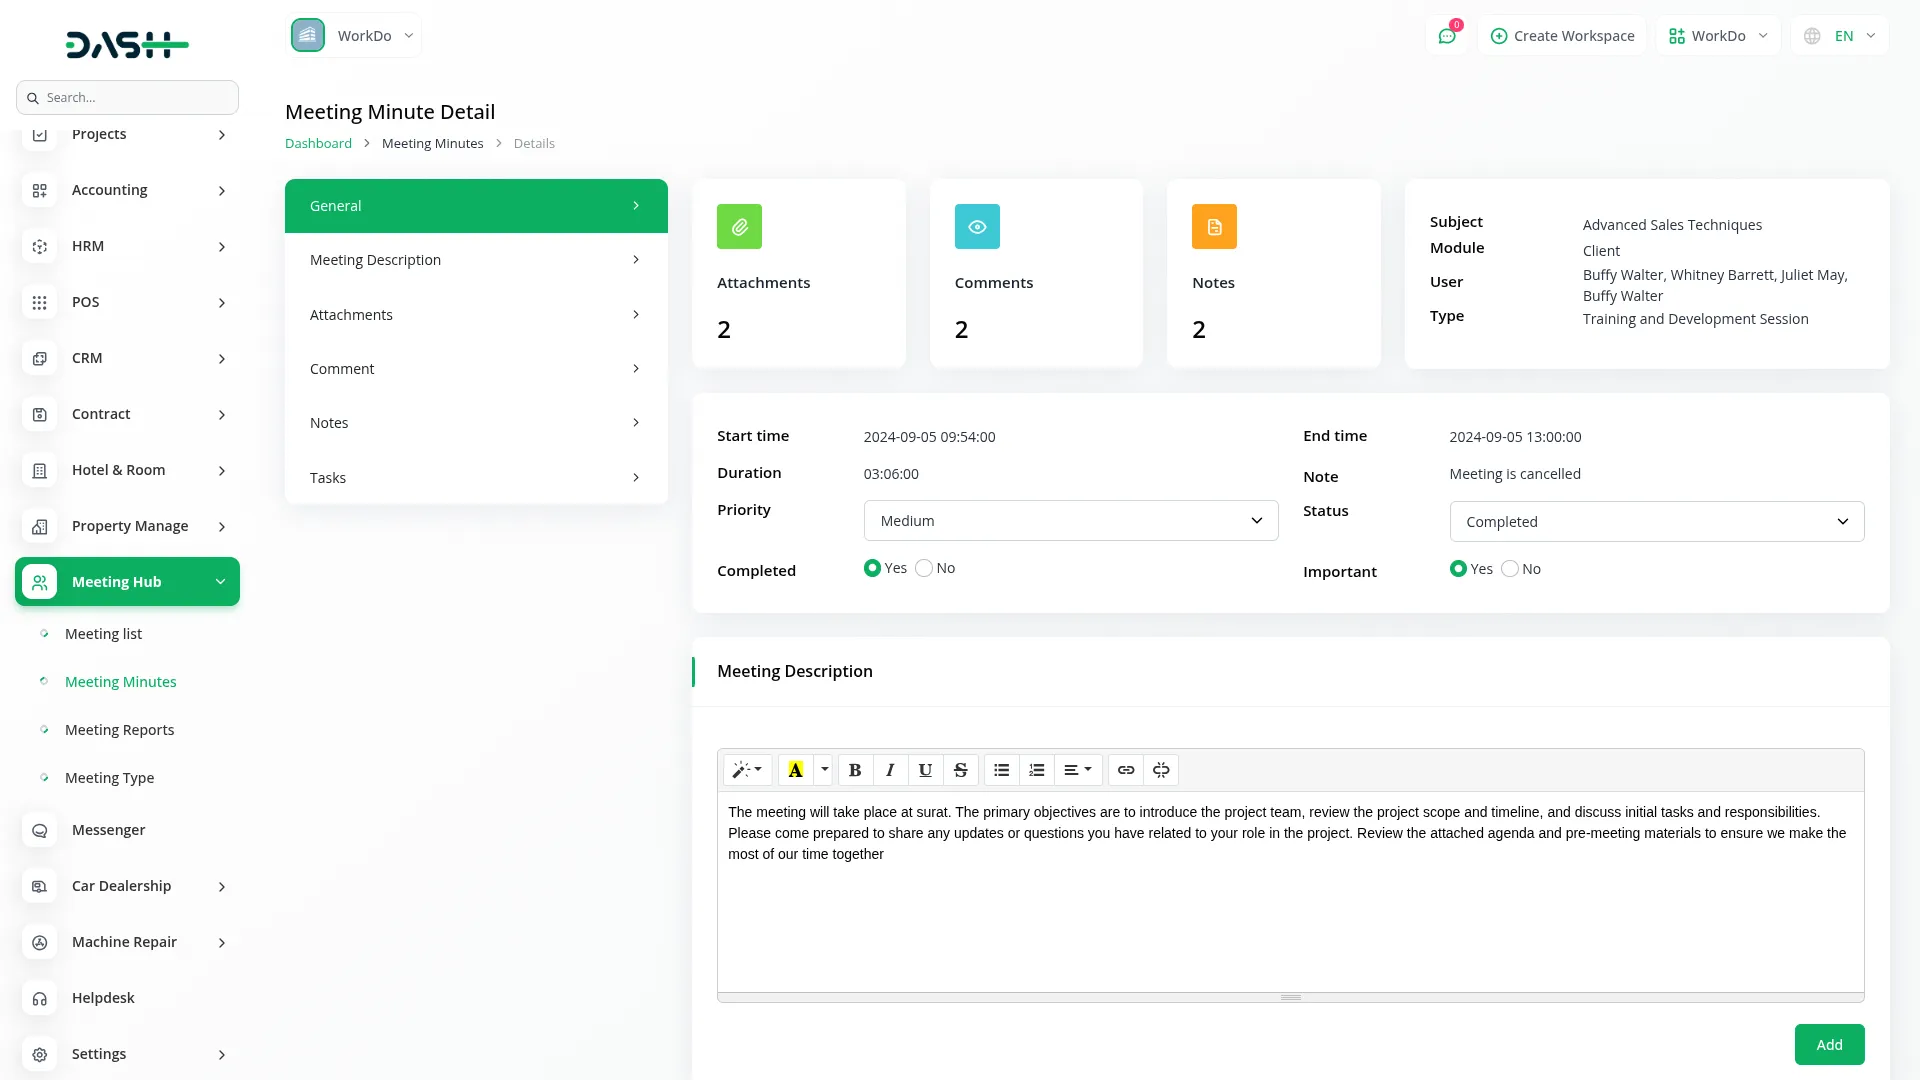Image resolution: width=1920 pixels, height=1080 pixels.
Task: Select Yes radio for Important
Action: (x=1458, y=569)
